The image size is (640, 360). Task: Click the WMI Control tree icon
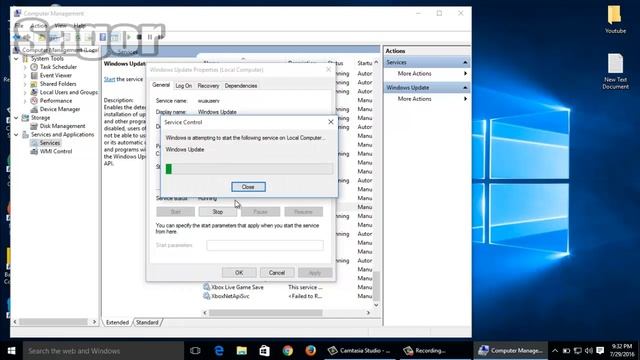point(34,151)
